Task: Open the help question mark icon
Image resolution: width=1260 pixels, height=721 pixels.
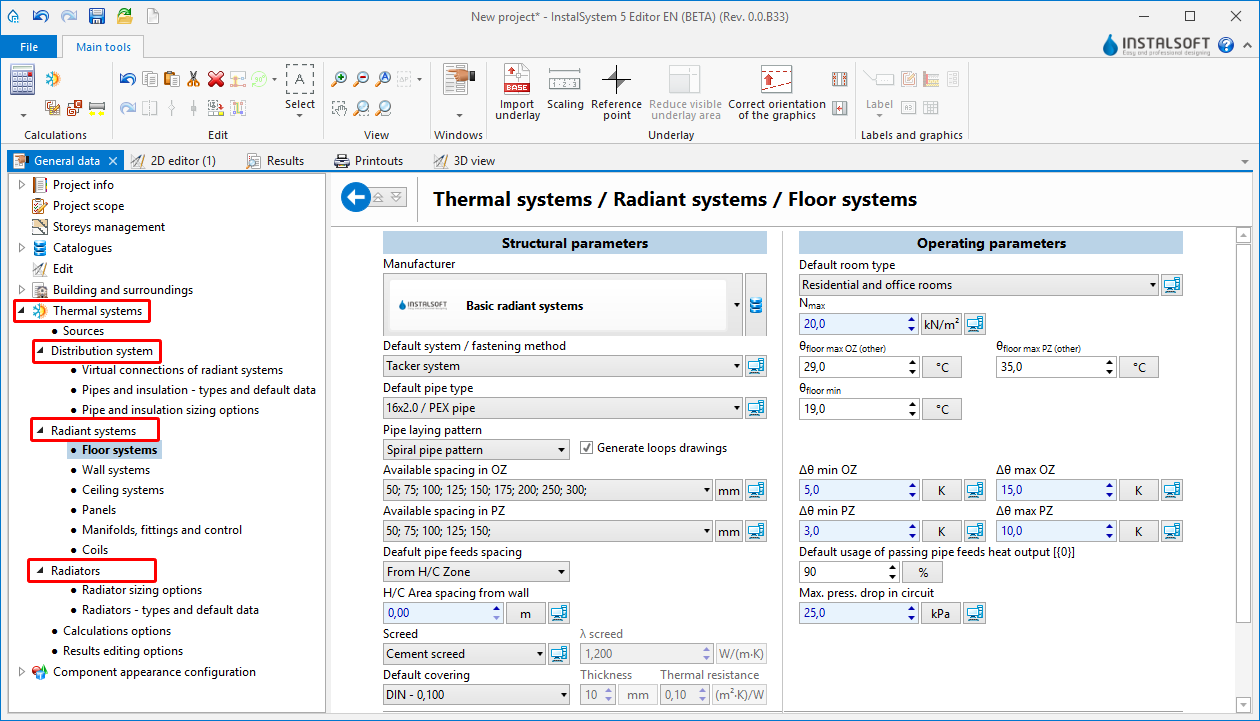Action: pos(1227,45)
